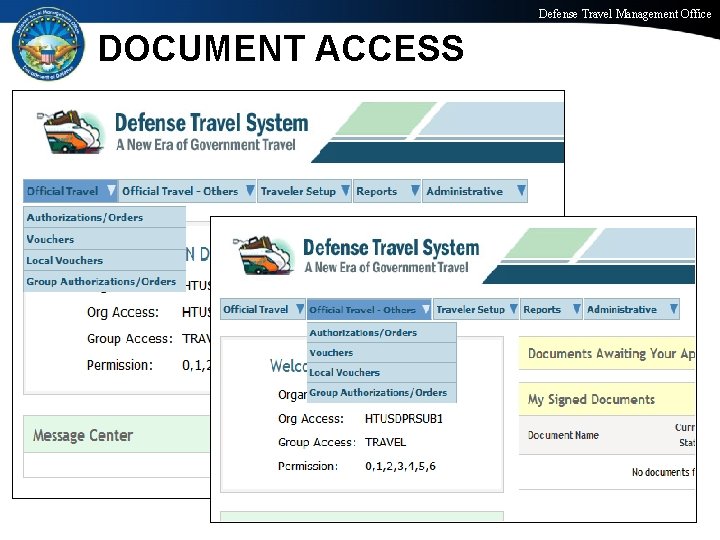Click Department of Defense seal emblem
The width and height of the screenshot is (720, 540).
click(x=48, y=44)
